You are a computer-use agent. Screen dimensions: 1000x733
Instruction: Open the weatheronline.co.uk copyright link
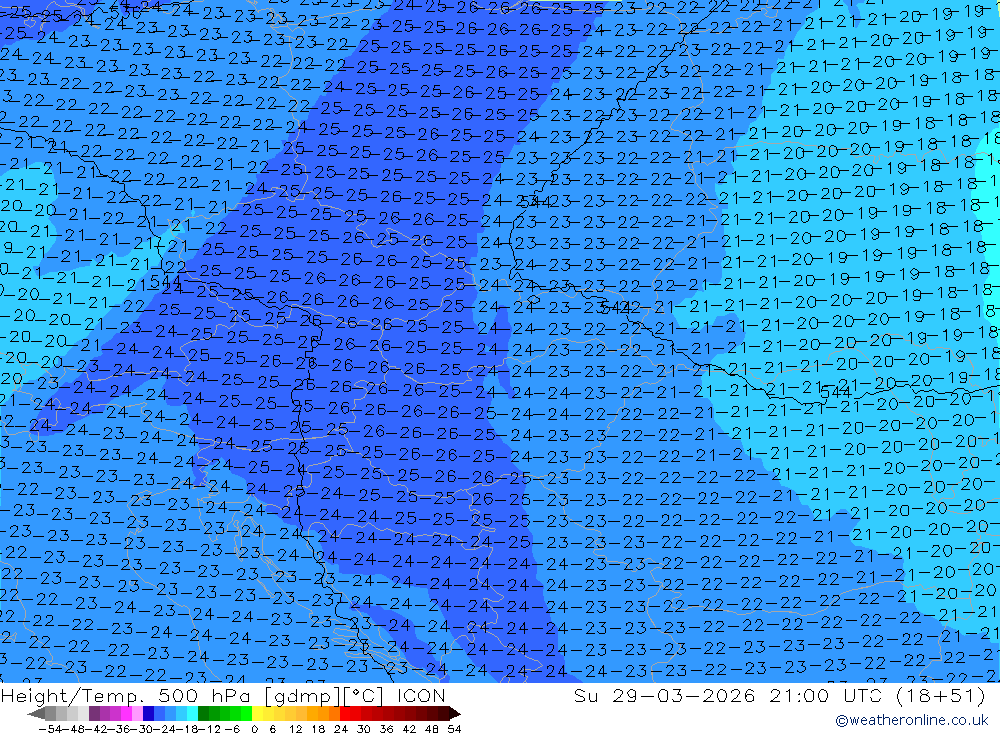[912, 720]
